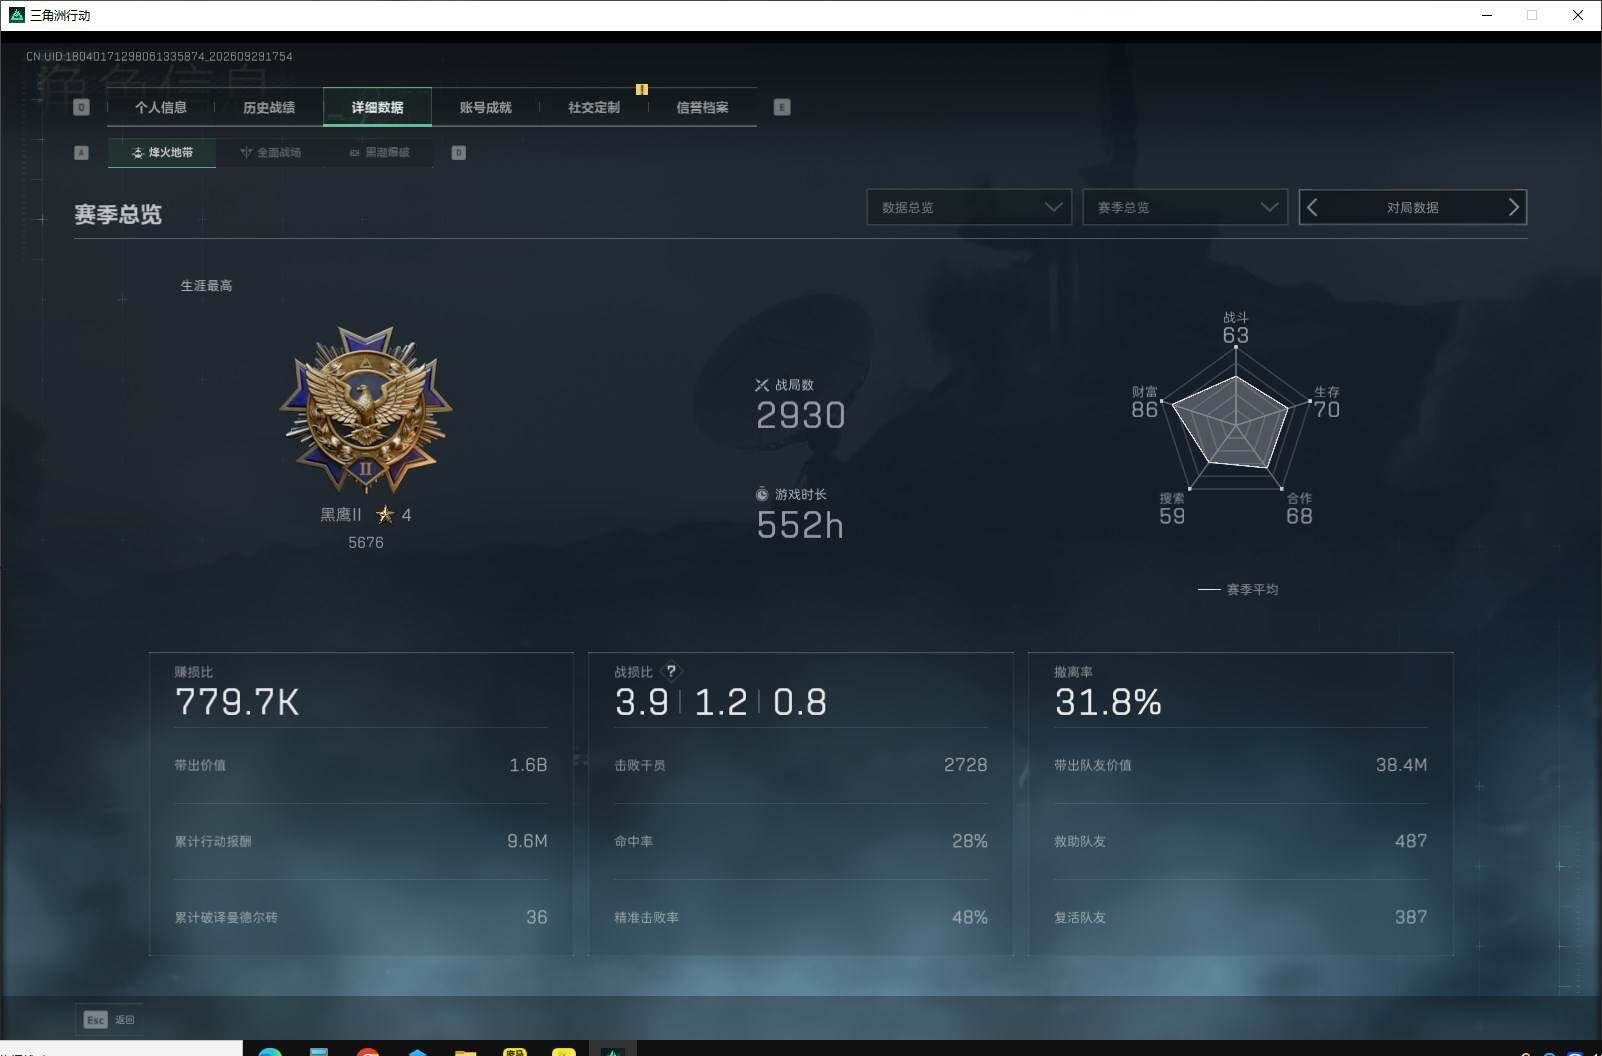
Task: Click the 带出价值 row
Action: coord(361,765)
